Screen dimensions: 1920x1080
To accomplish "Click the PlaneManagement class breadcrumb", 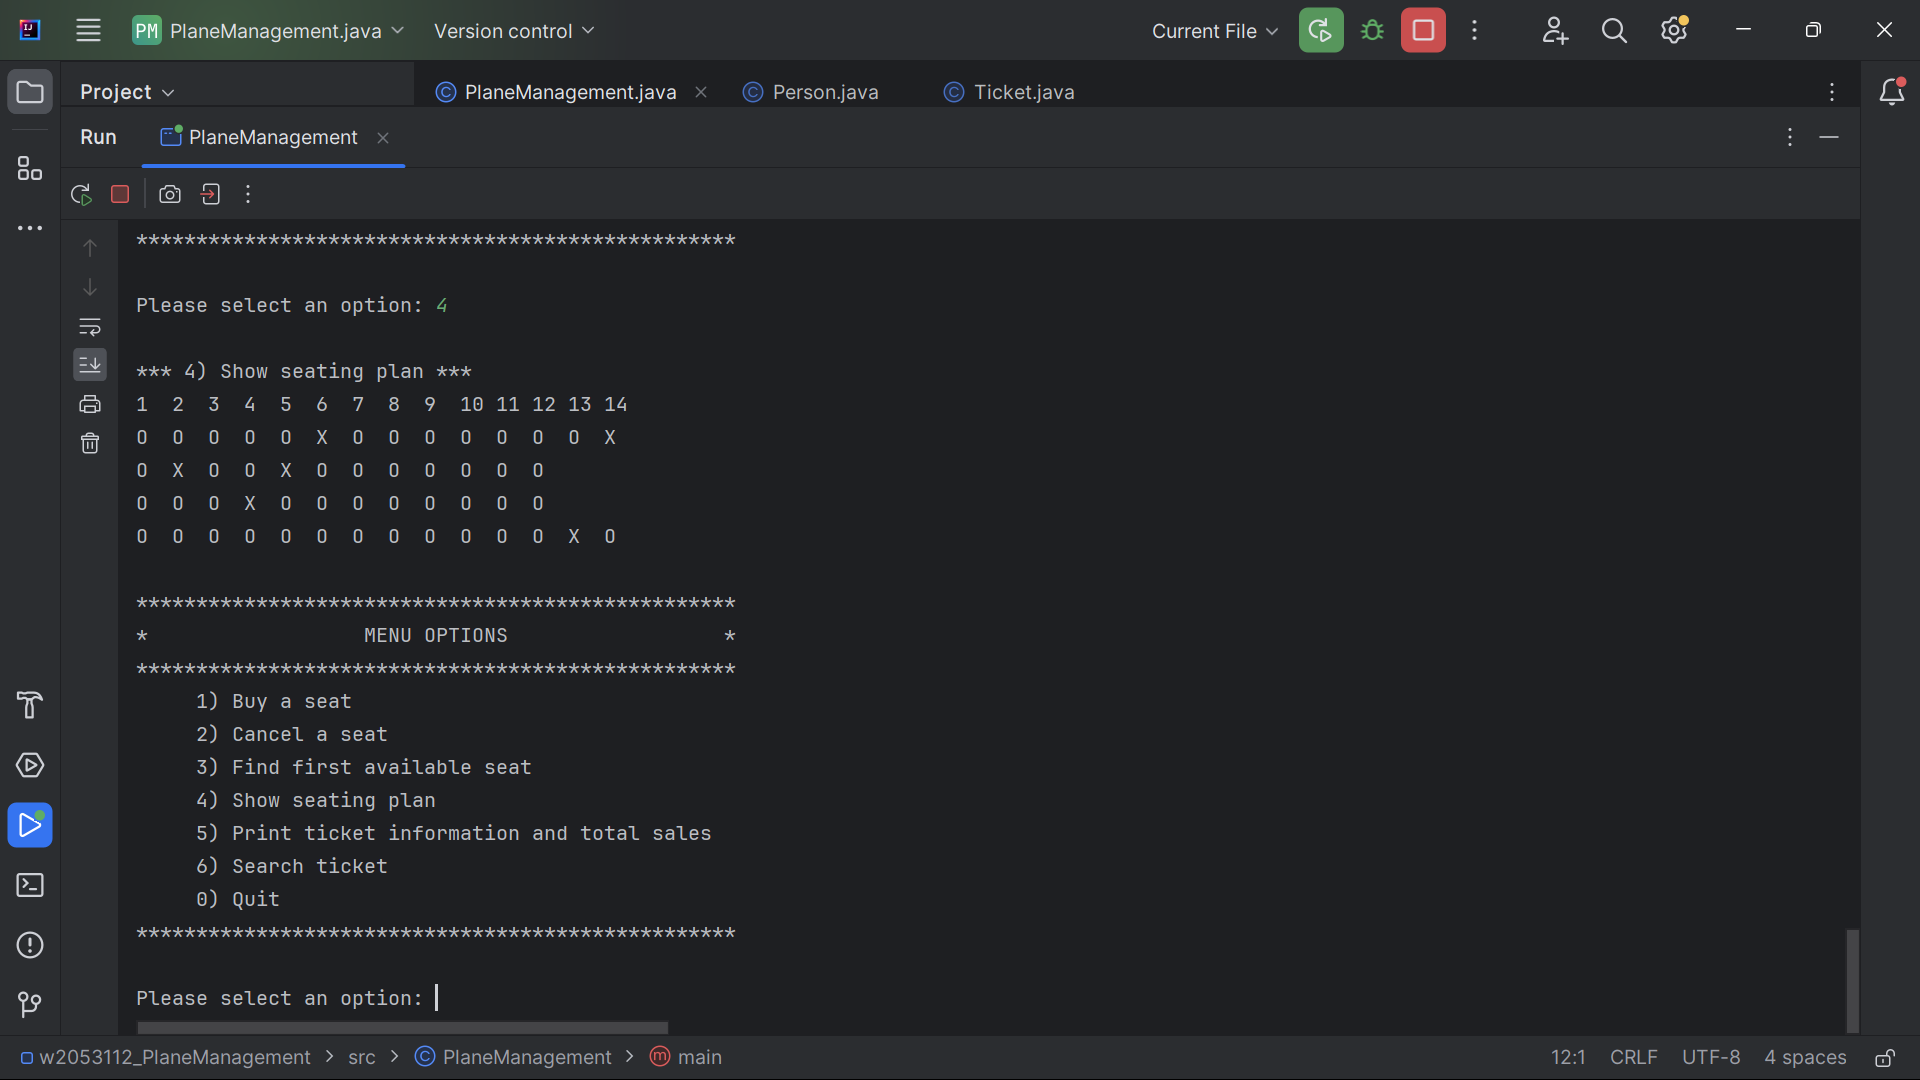I will pyautogui.click(x=513, y=1057).
